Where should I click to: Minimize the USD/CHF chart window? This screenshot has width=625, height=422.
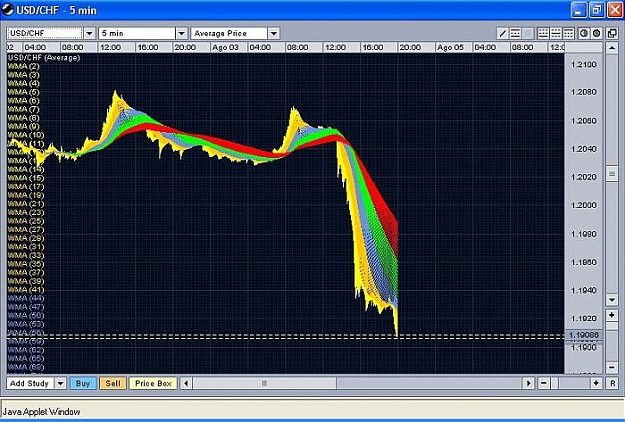(x=579, y=10)
